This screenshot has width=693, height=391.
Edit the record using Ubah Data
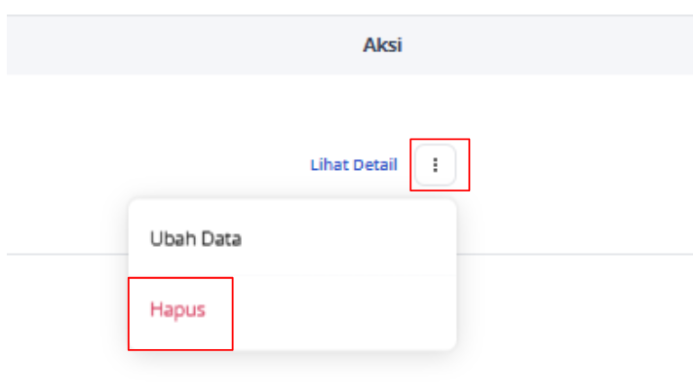tap(196, 239)
